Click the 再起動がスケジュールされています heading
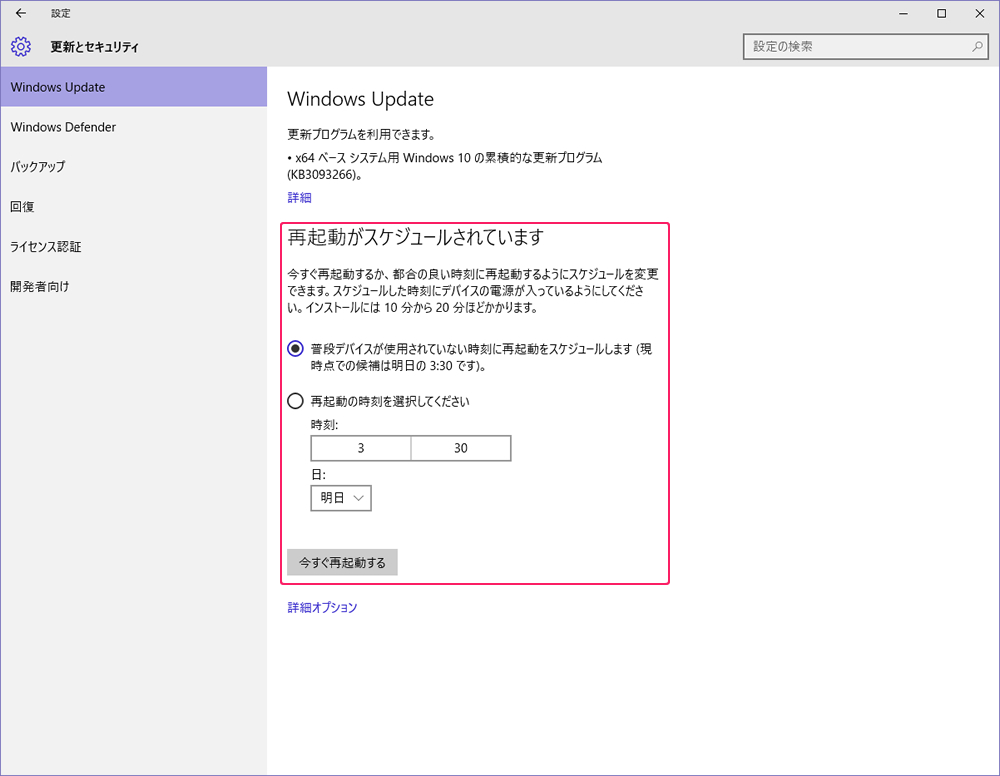This screenshot has height=776, width=1000. pos(415,237)
